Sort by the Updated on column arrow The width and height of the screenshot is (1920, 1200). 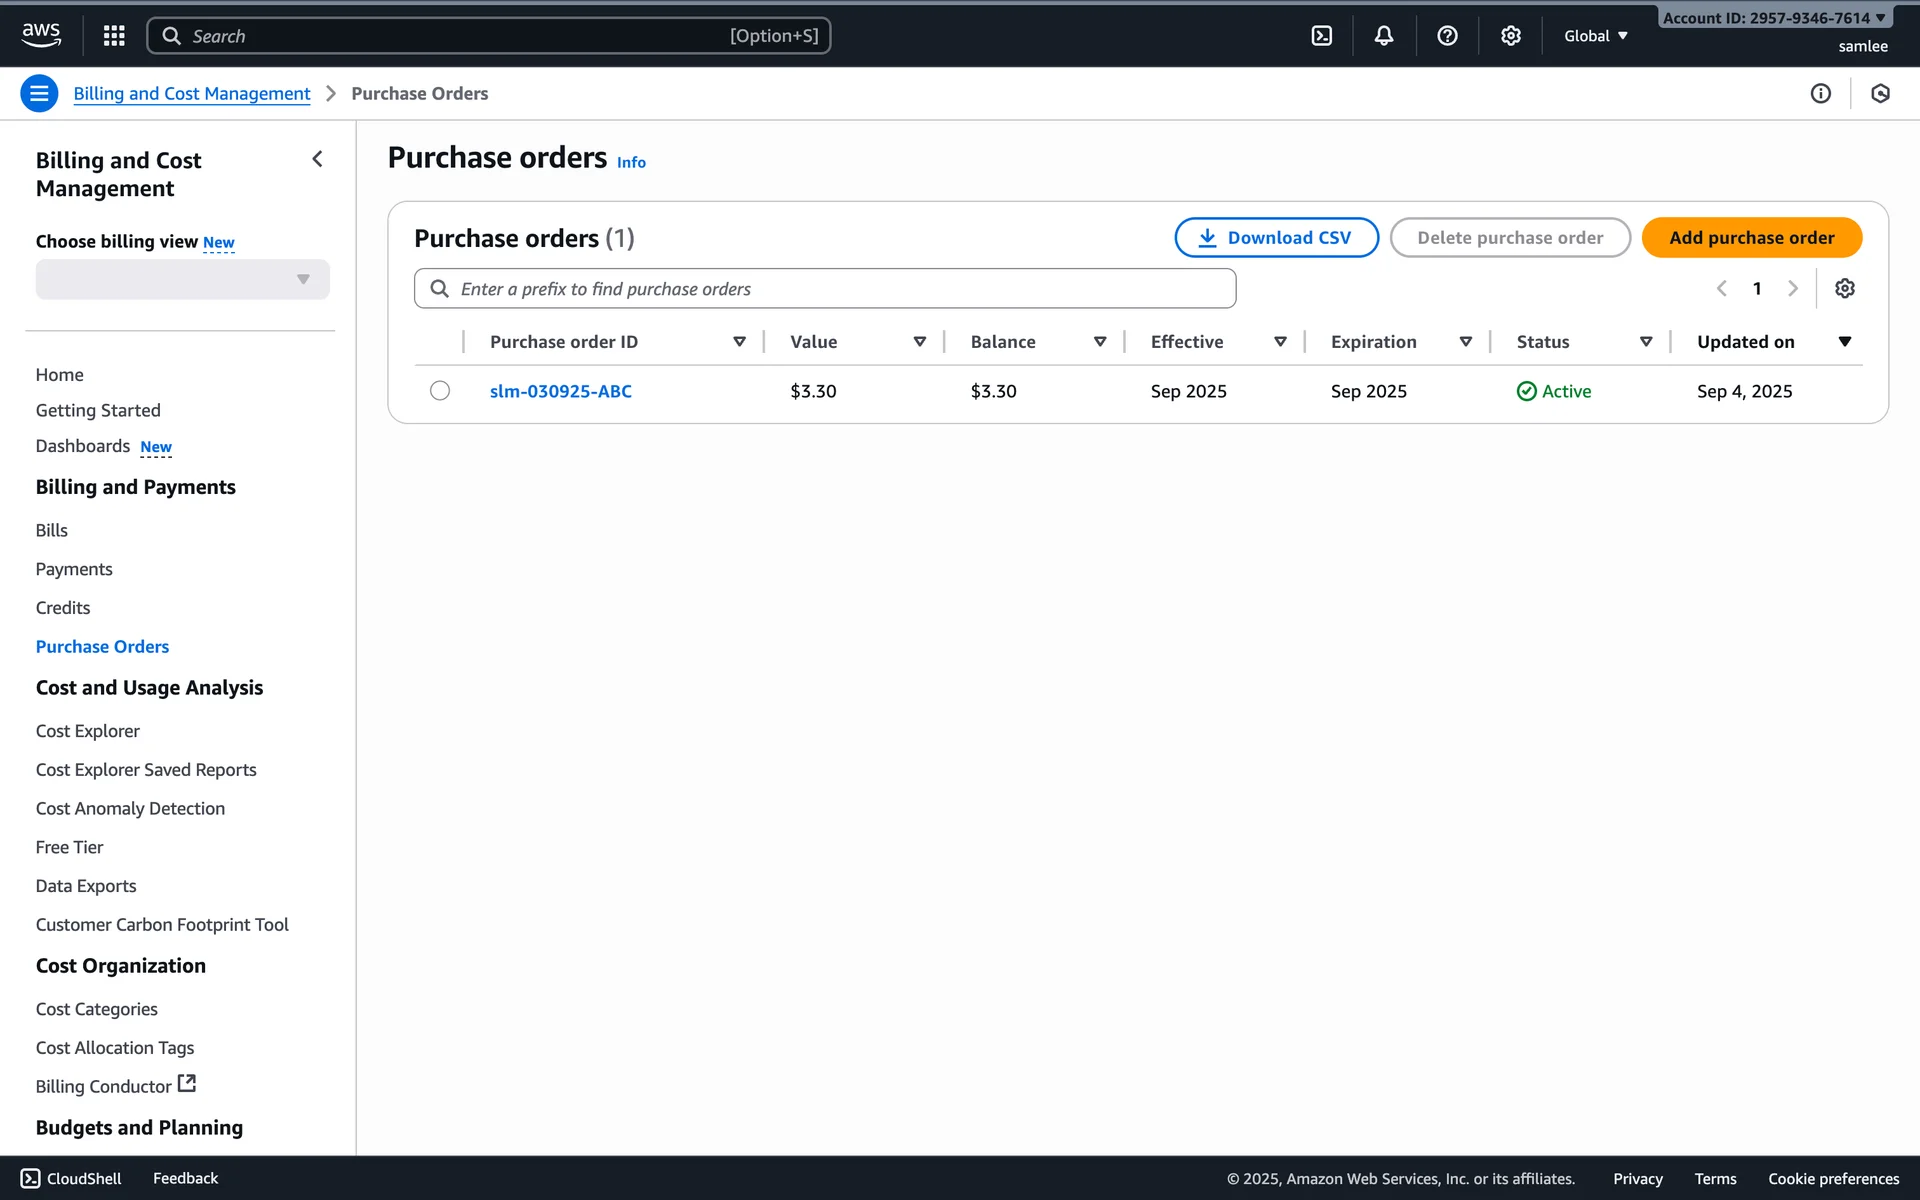pyautogui.click(x=1845, y=342)
